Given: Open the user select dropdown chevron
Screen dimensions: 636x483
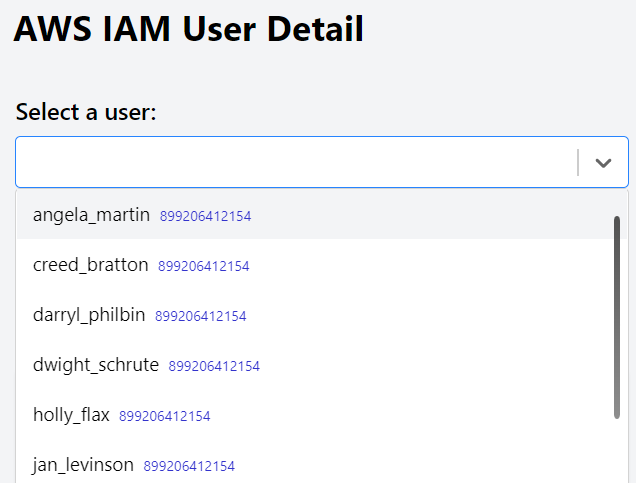Looking at the screenshot, I should [x=603, y=163].
